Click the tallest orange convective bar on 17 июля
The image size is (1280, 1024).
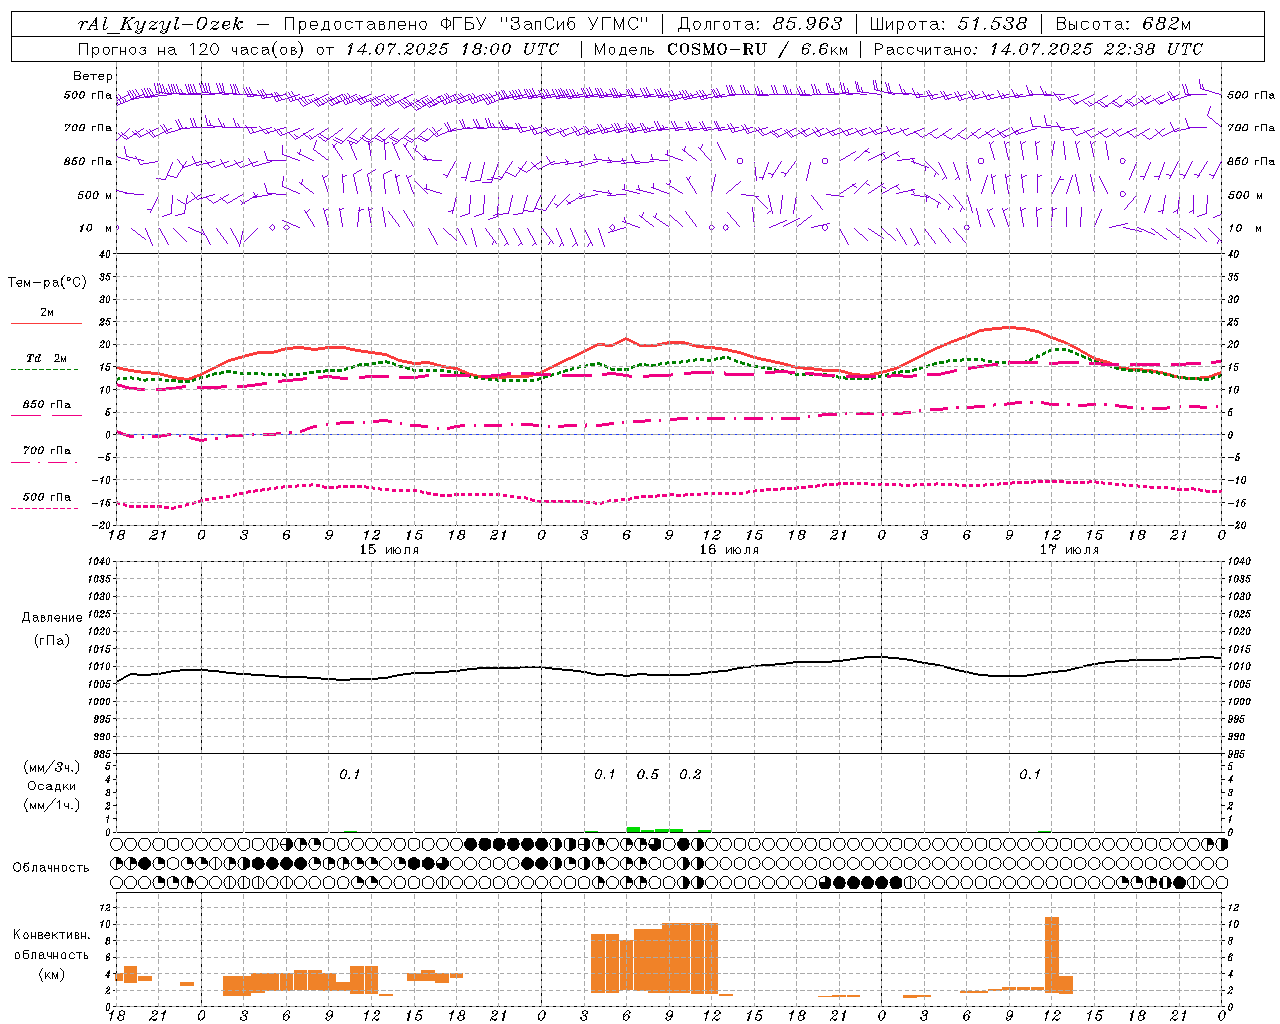pos(1051,954)
